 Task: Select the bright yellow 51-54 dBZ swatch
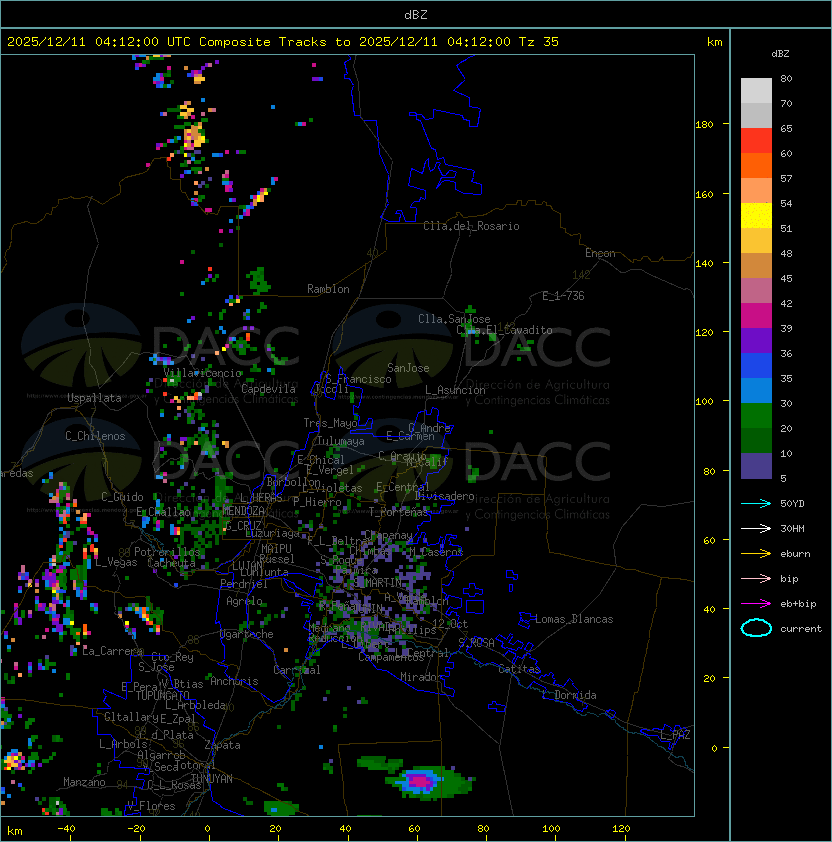[756, 216]
